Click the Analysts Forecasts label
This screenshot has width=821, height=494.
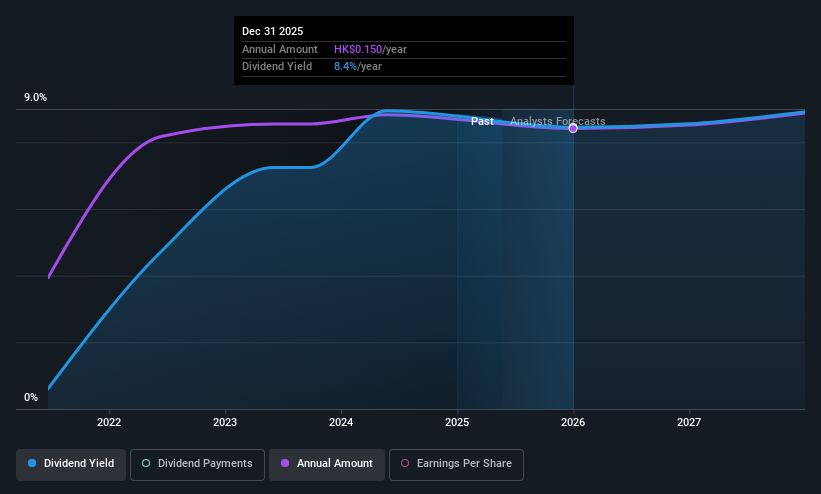pyautogui.click(x=558, y=122)
